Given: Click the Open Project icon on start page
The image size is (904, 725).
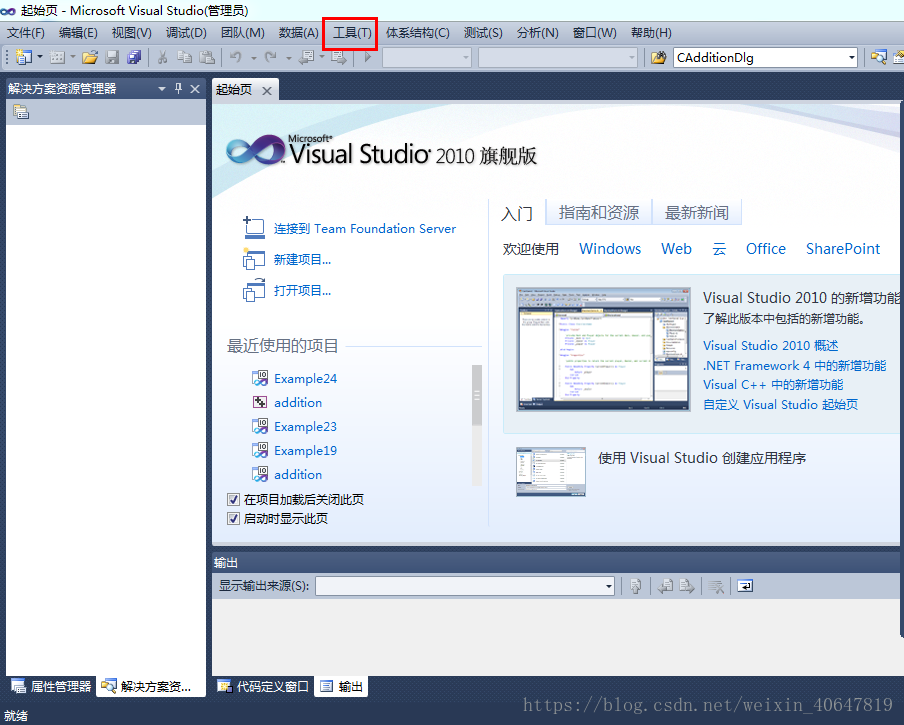Looking at the screenshot, I should [x=254, y=290].
